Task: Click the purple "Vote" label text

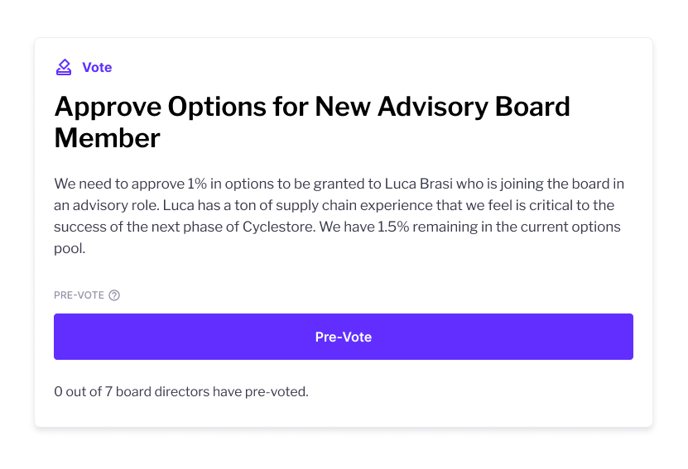Action: 97,67
